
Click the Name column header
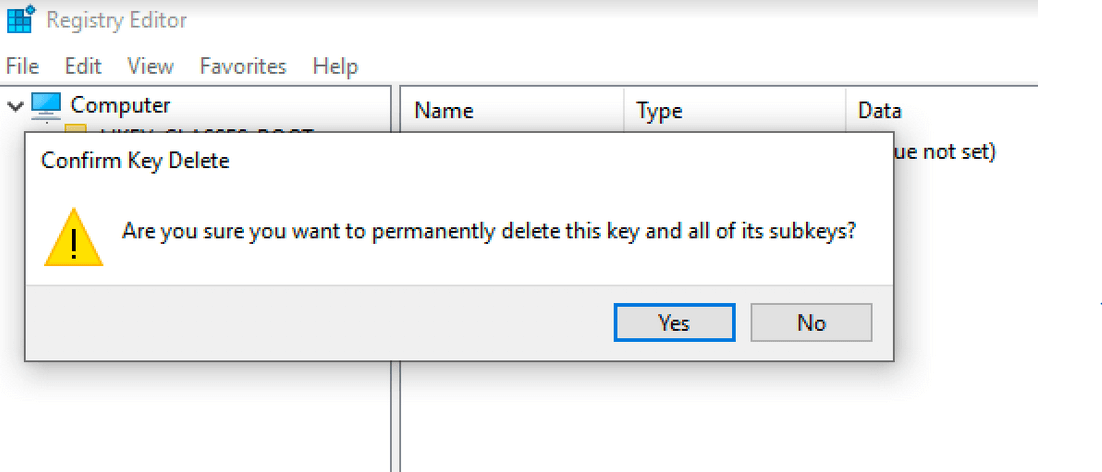coord(444,110)
